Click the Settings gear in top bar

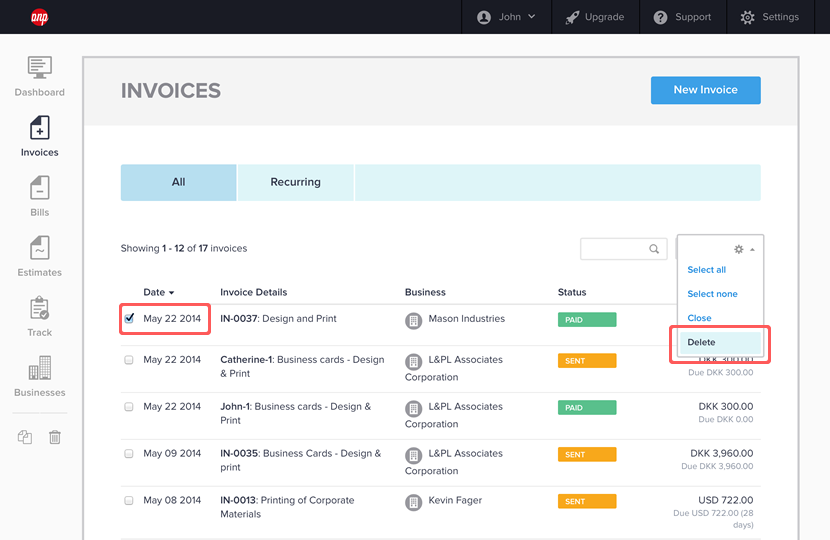tap(747, 17)
